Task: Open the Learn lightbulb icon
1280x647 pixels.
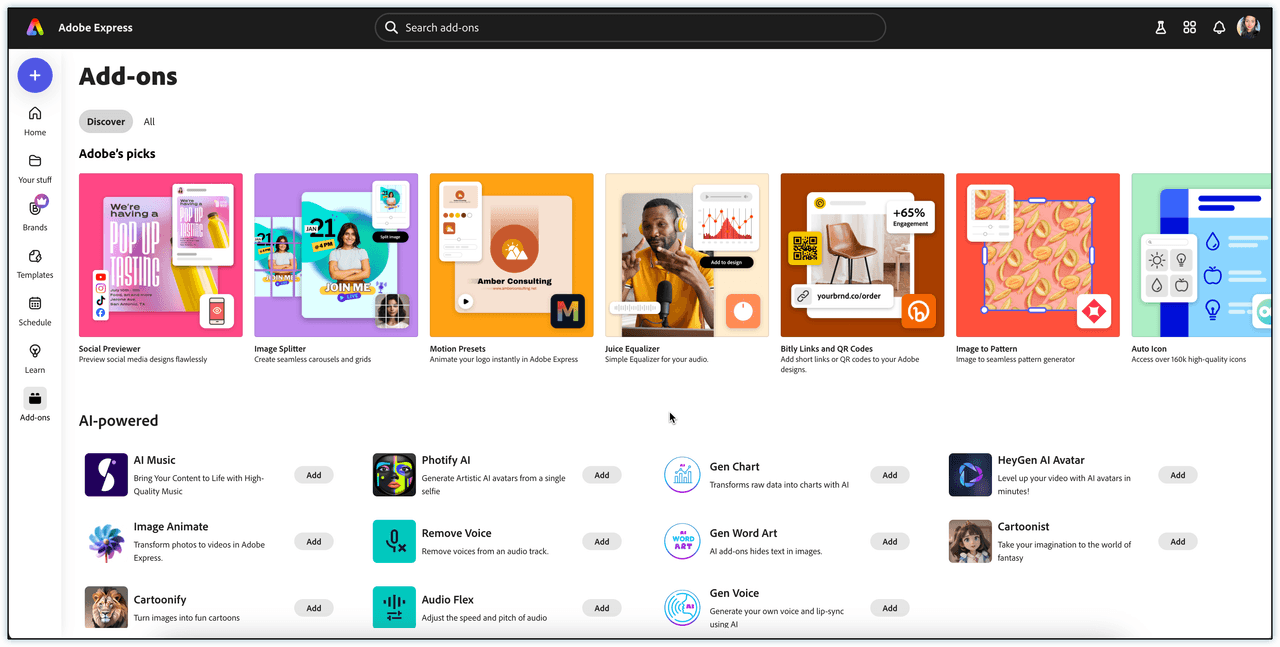Action: click(x=35, y=352)
